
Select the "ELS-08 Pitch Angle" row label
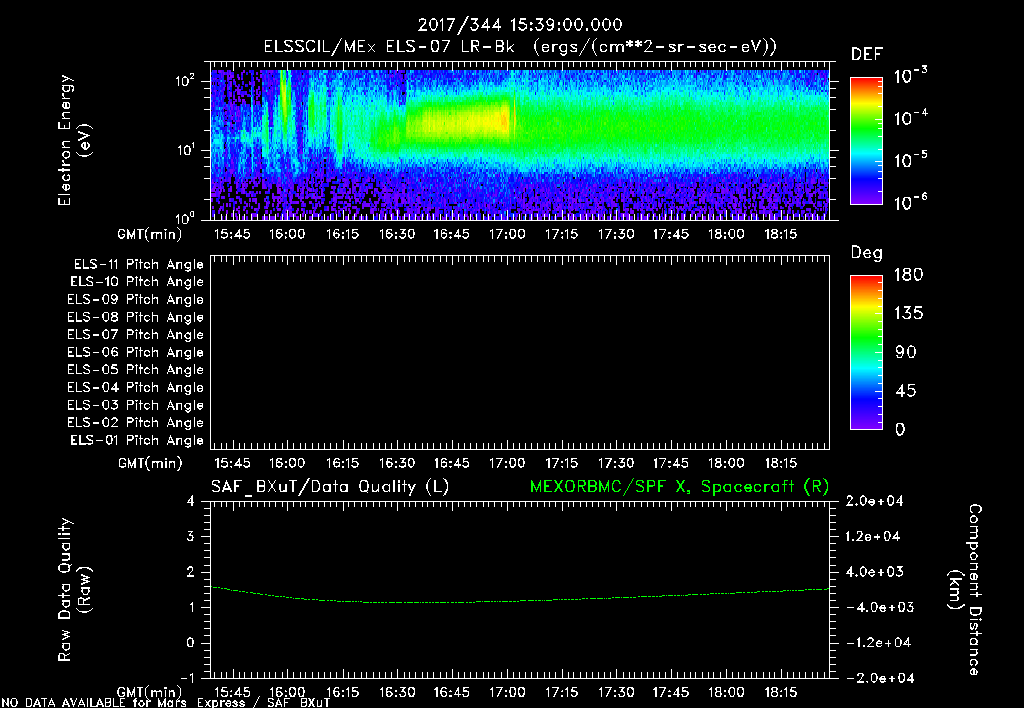135,317
